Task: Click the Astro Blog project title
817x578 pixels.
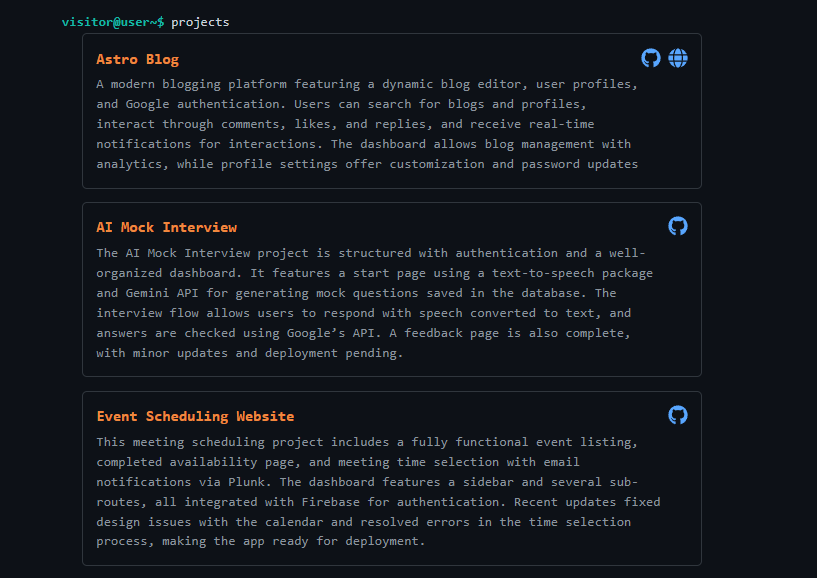Action: tap(137, 59)
